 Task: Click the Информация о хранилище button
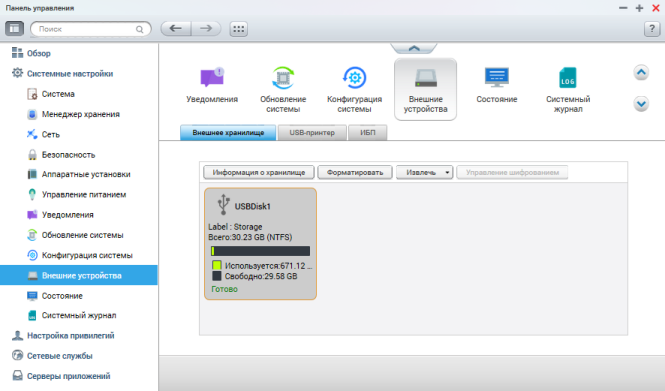coord(259,173)
